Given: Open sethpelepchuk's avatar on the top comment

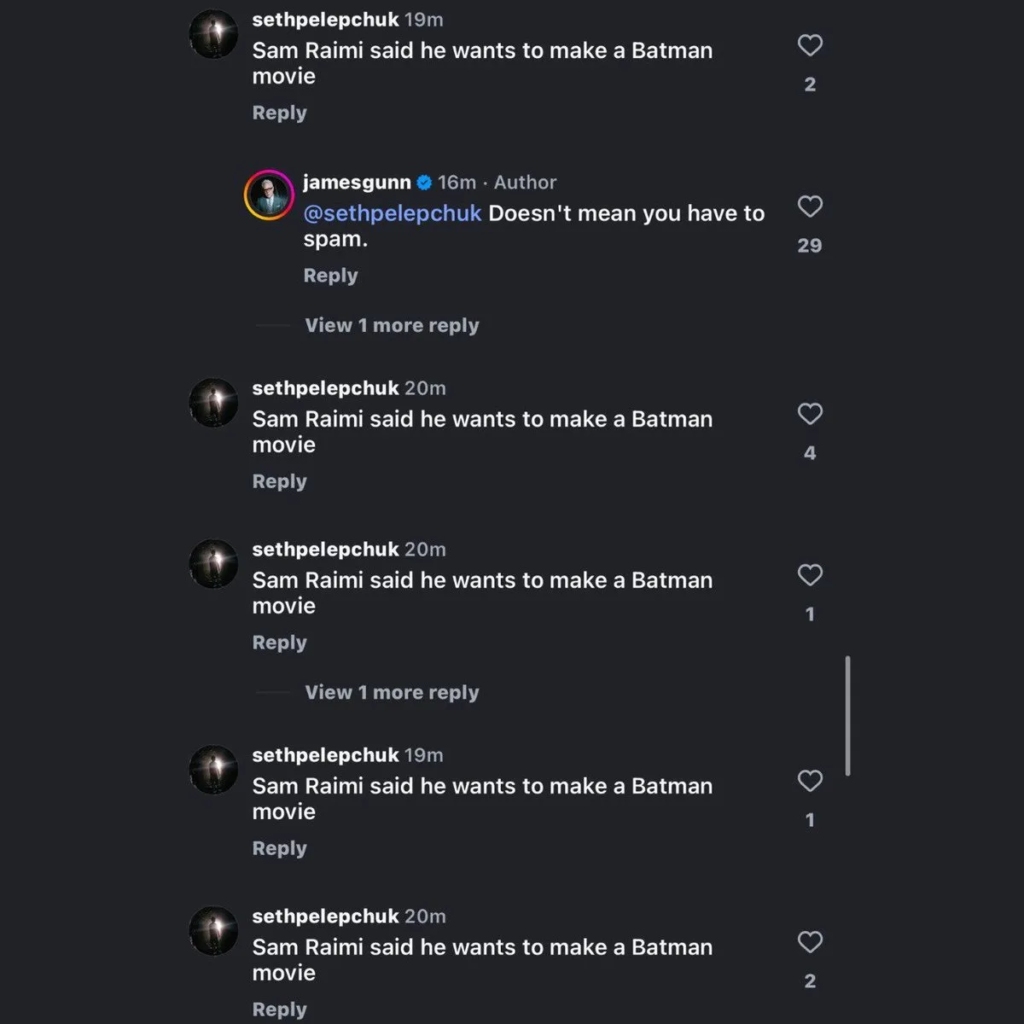Looking at the screenshot, I should coord(214,35).
